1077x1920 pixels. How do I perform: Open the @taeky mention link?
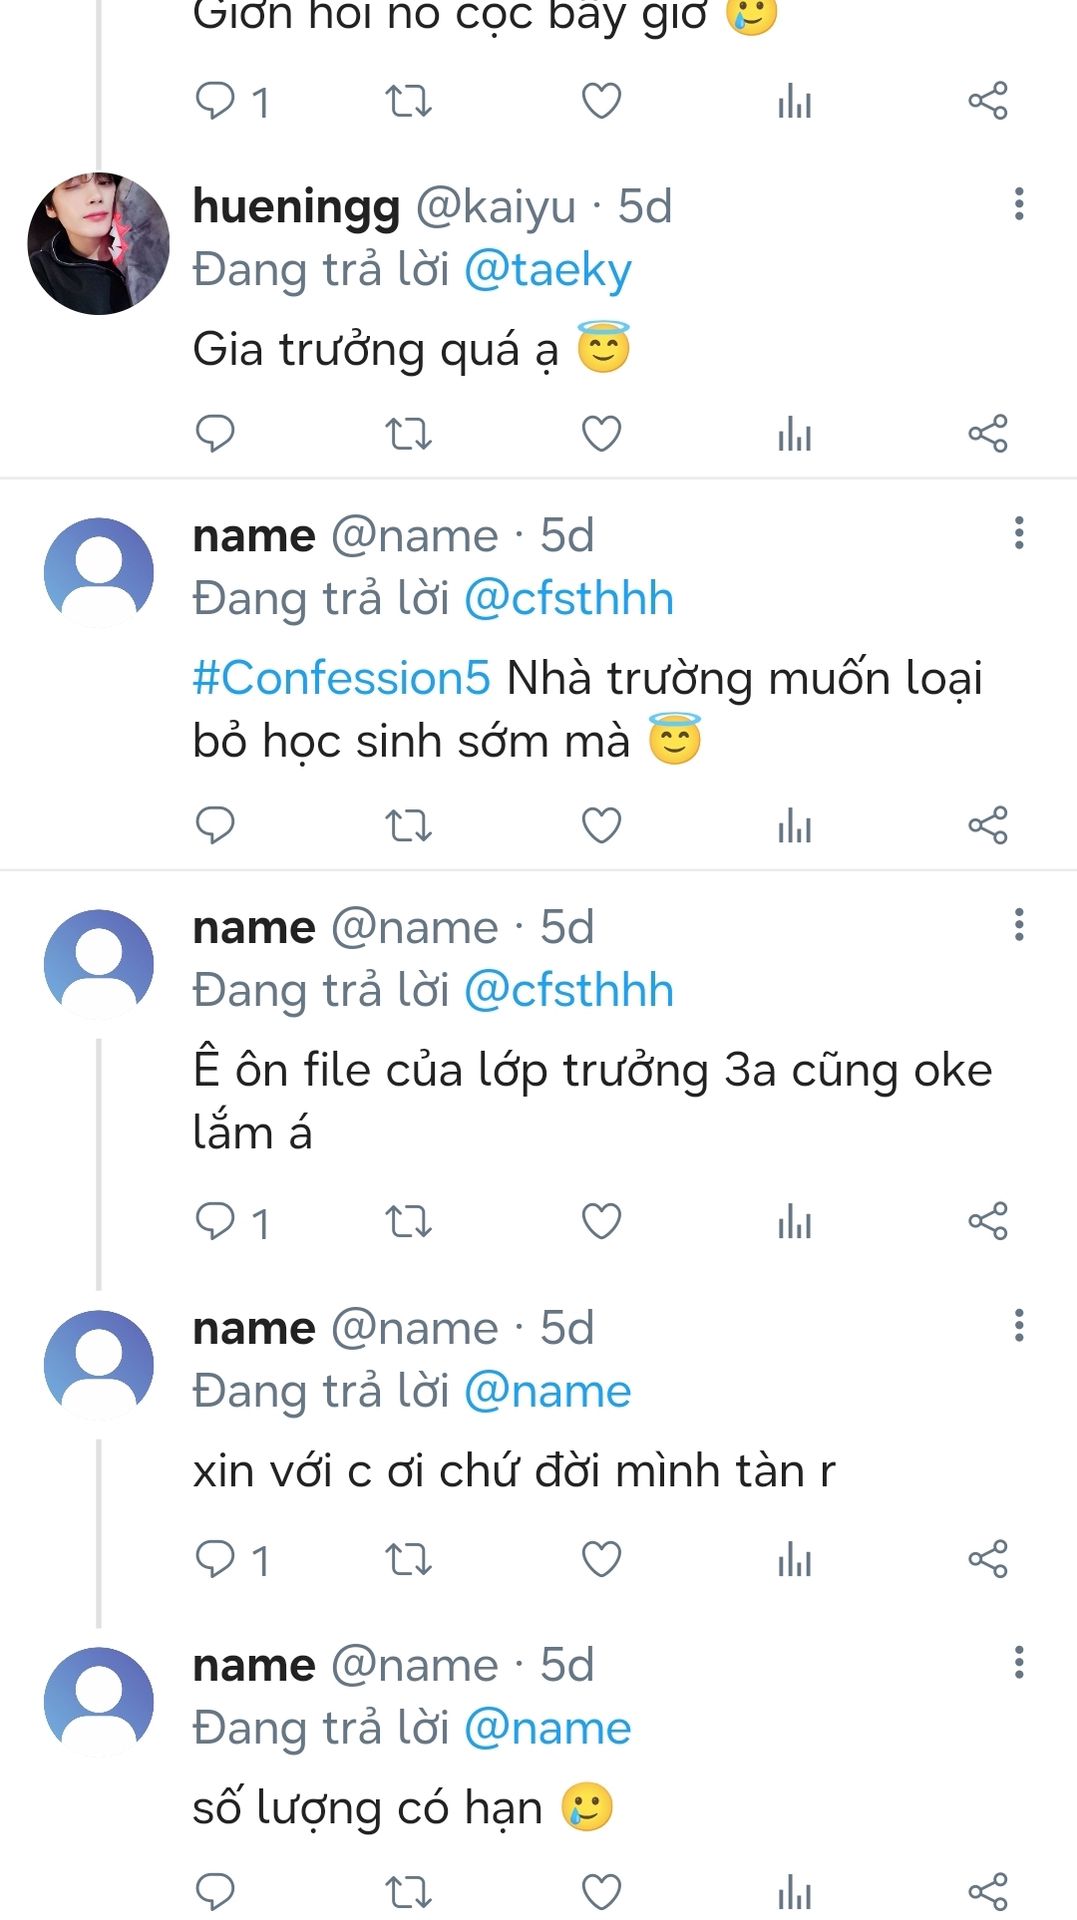(x=548, y=270)
